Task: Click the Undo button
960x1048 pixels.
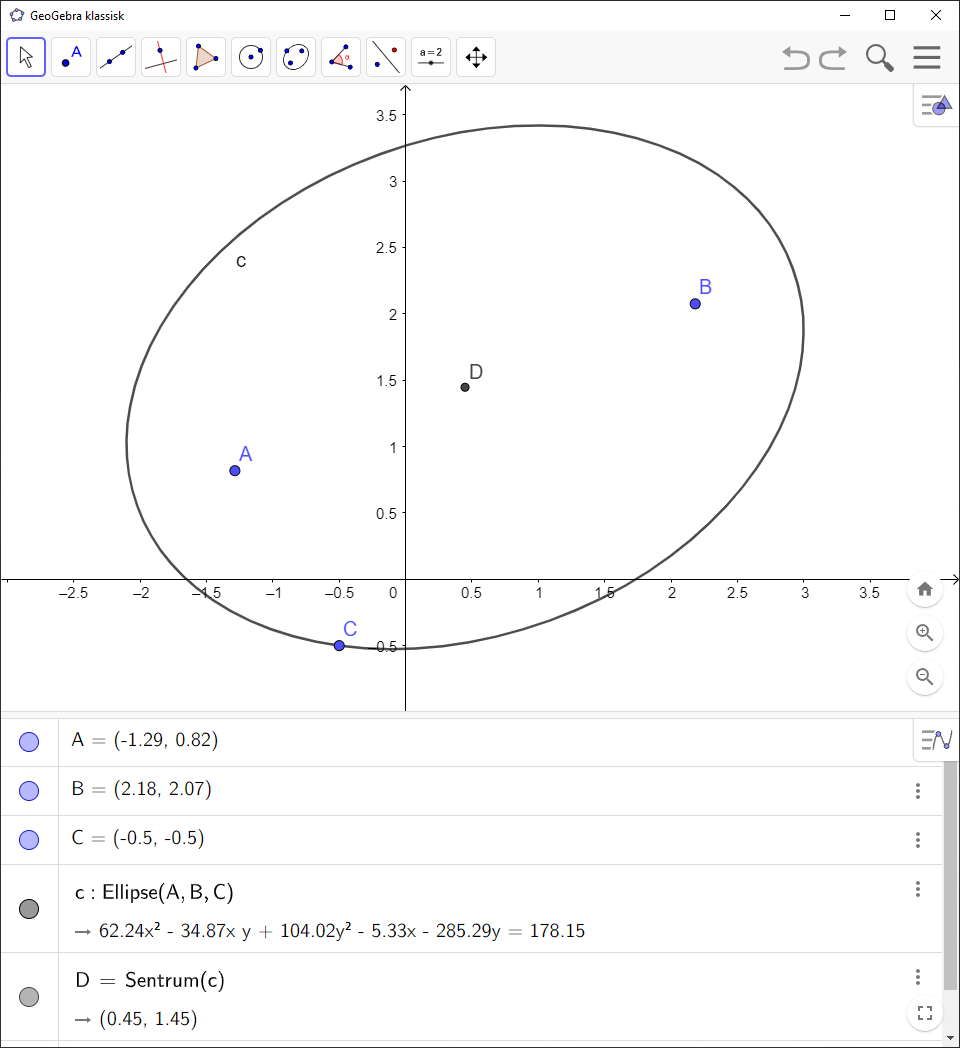Action: [796, 58]
